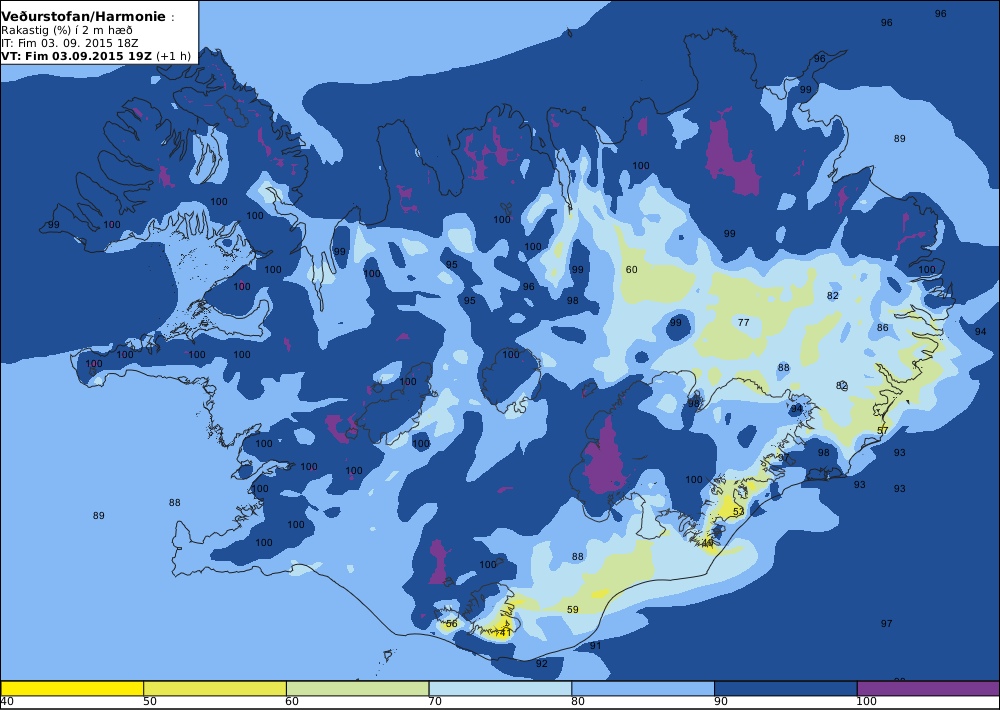Click the dark blue 90–100 legend swatch
Image resolution: width=1000 pixels, height=710 pixels.
786,688
